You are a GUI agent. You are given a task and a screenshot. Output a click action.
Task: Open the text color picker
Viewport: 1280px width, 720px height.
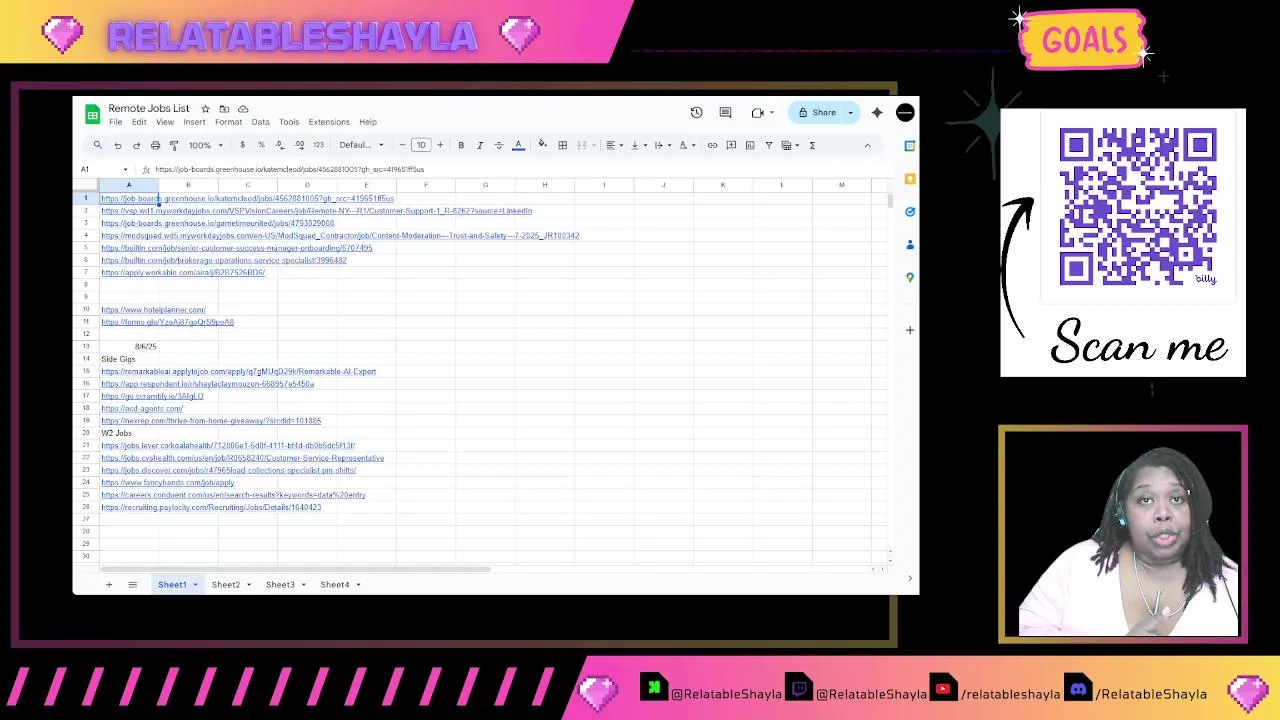pyautogui.click(x=518, y=145)
